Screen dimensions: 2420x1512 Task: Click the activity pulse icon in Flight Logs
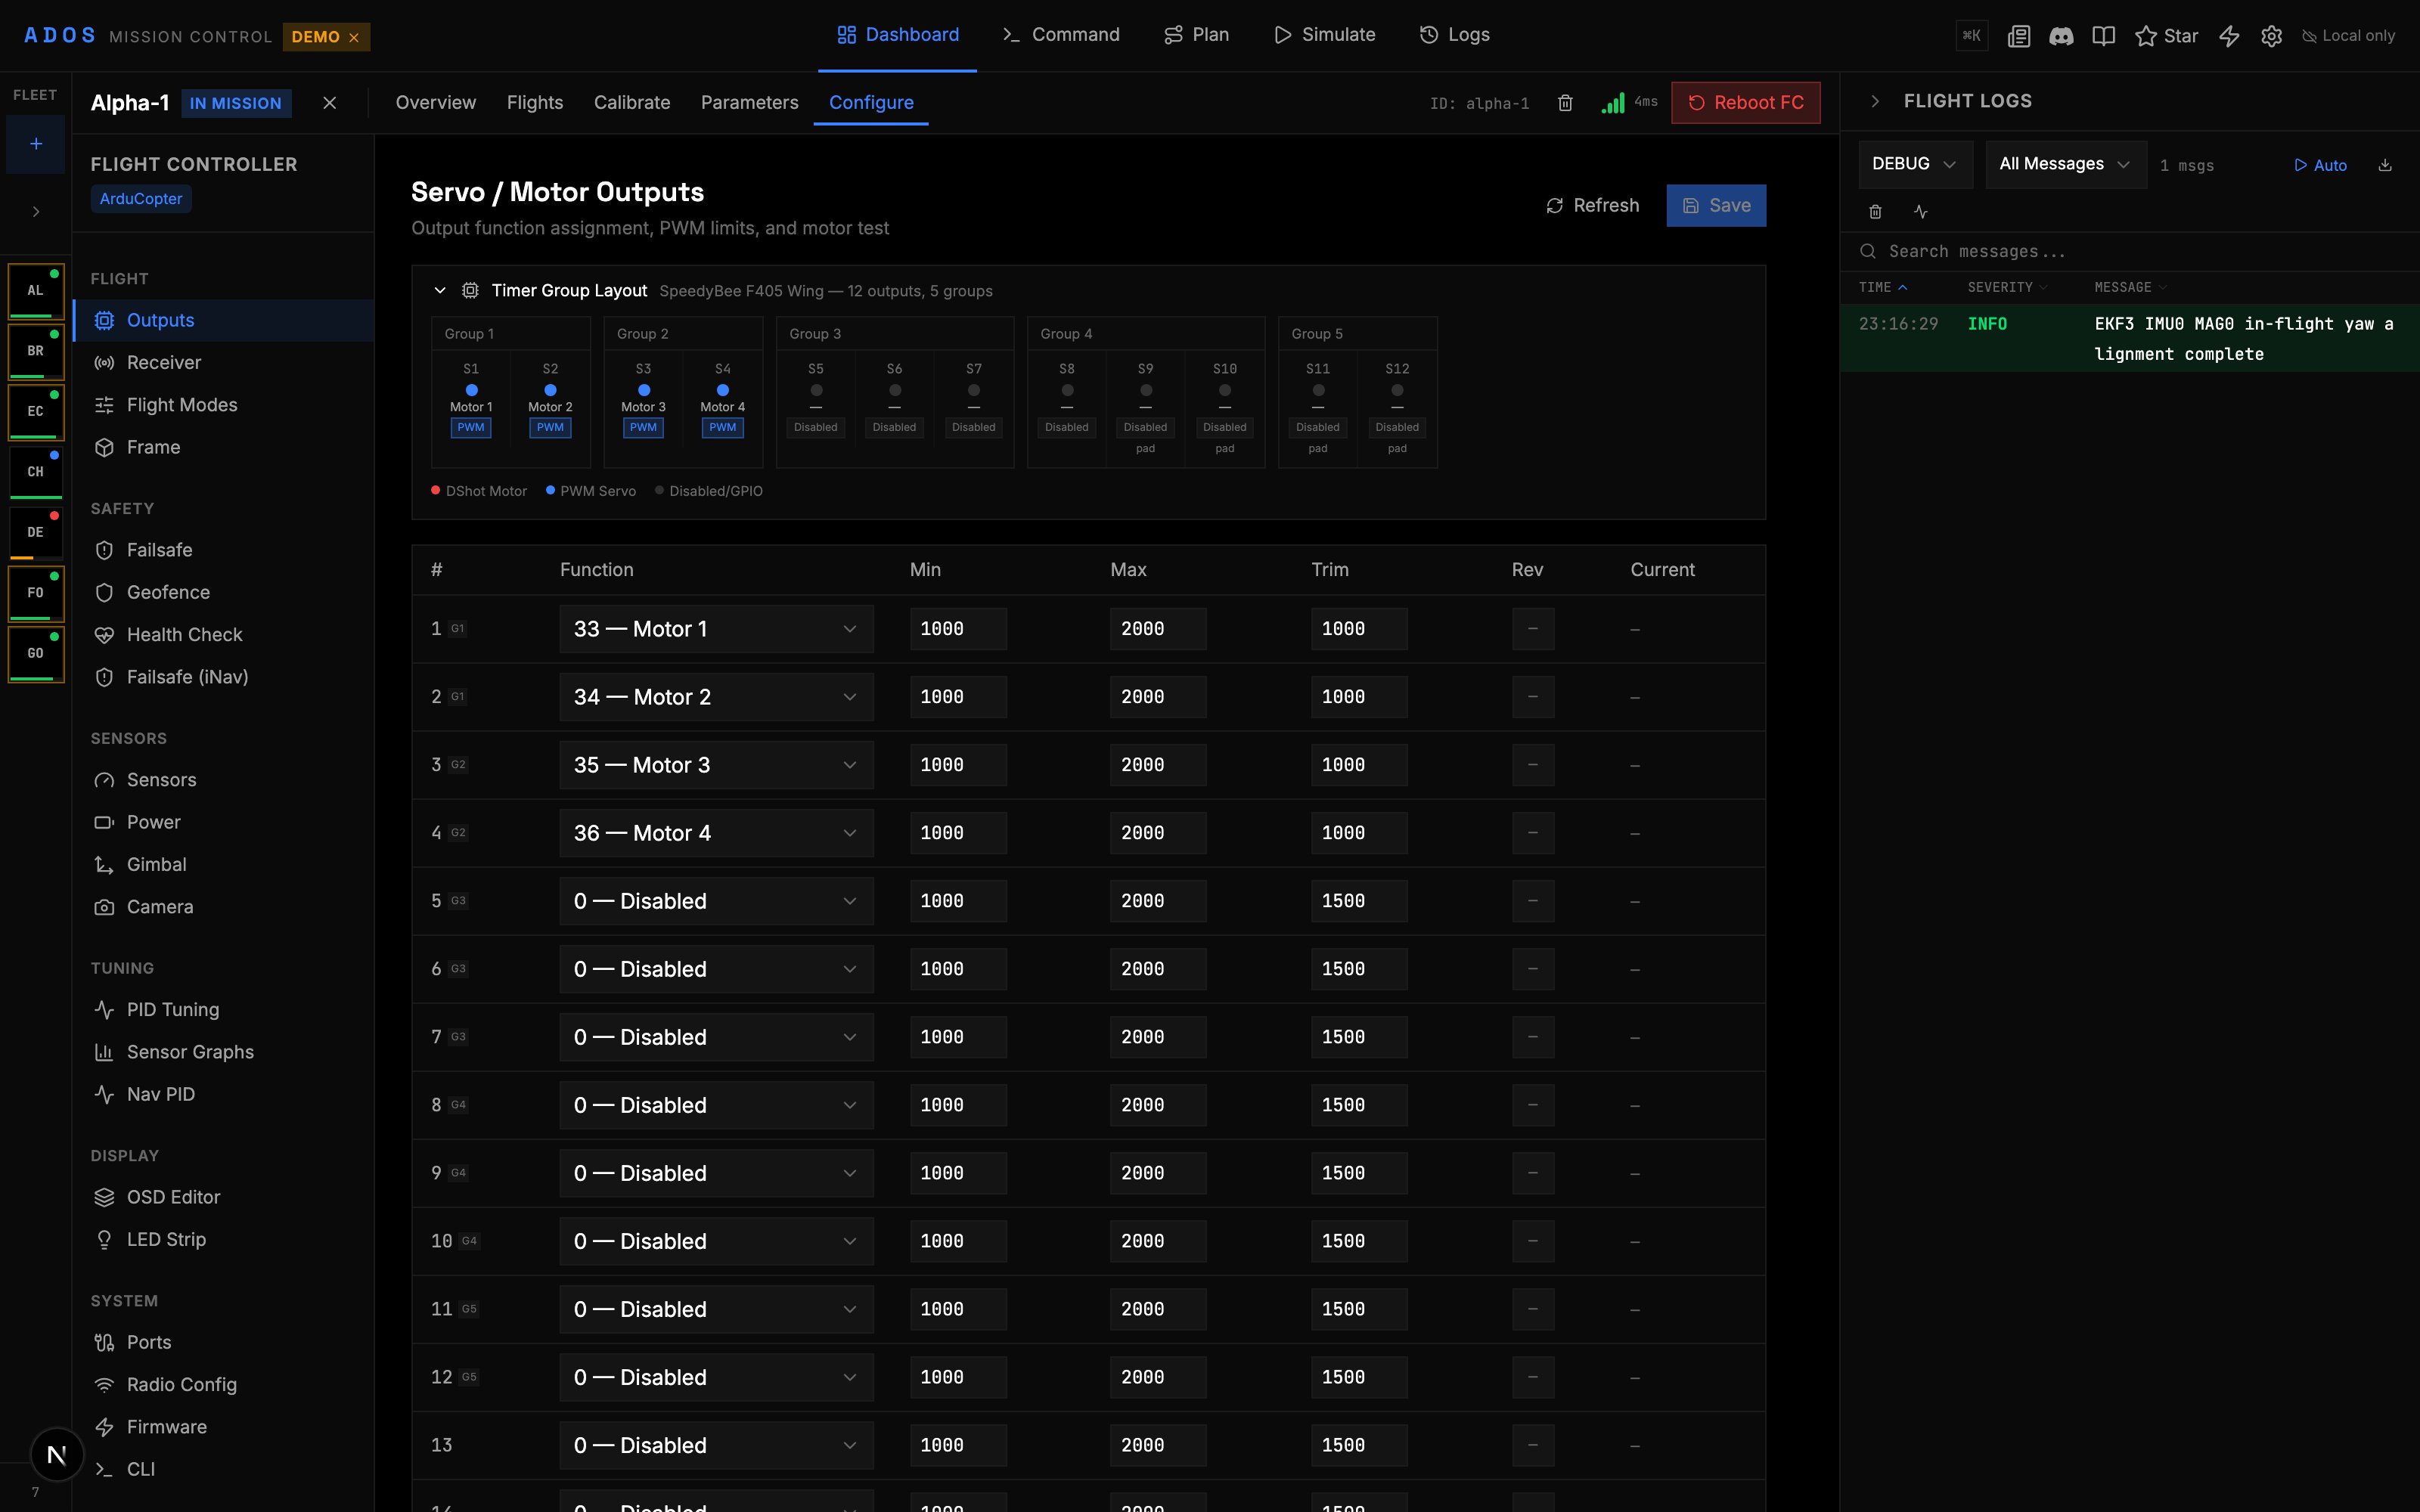click(1921, 212)
